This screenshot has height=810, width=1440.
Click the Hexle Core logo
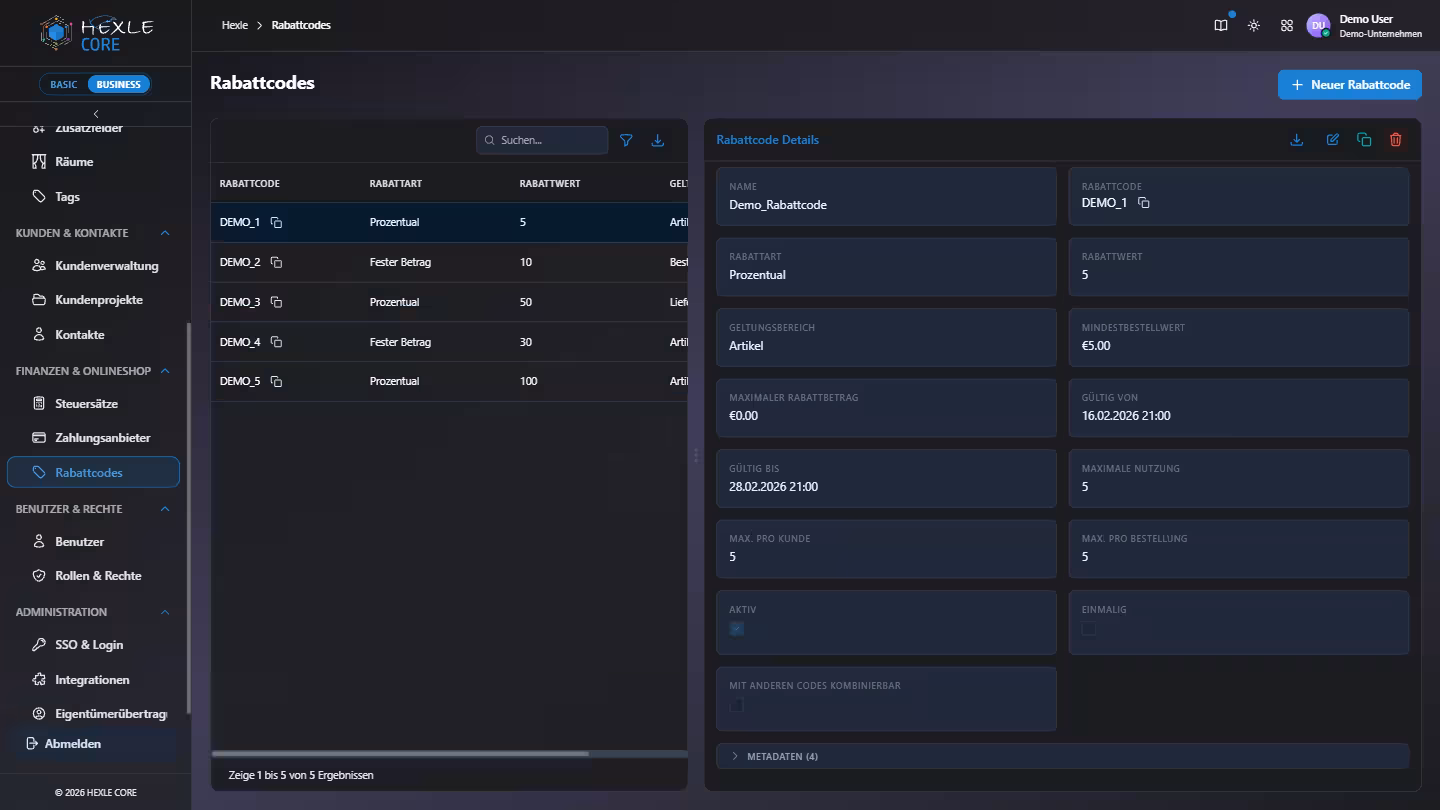(x=96, y=33)
